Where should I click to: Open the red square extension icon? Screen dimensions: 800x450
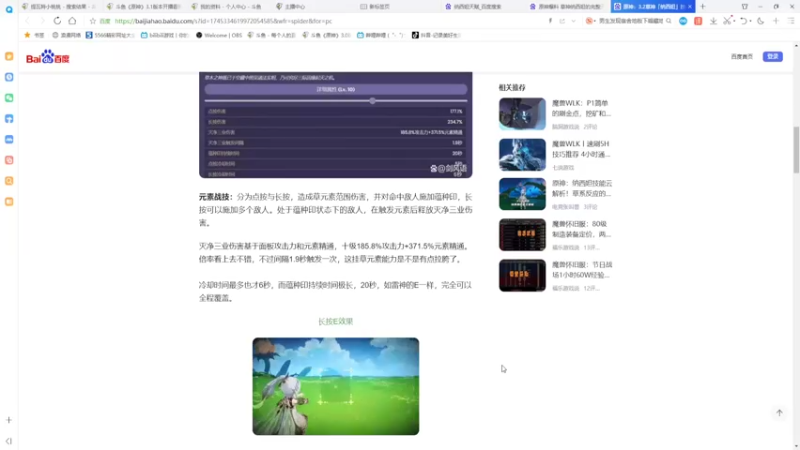[698, 21]
